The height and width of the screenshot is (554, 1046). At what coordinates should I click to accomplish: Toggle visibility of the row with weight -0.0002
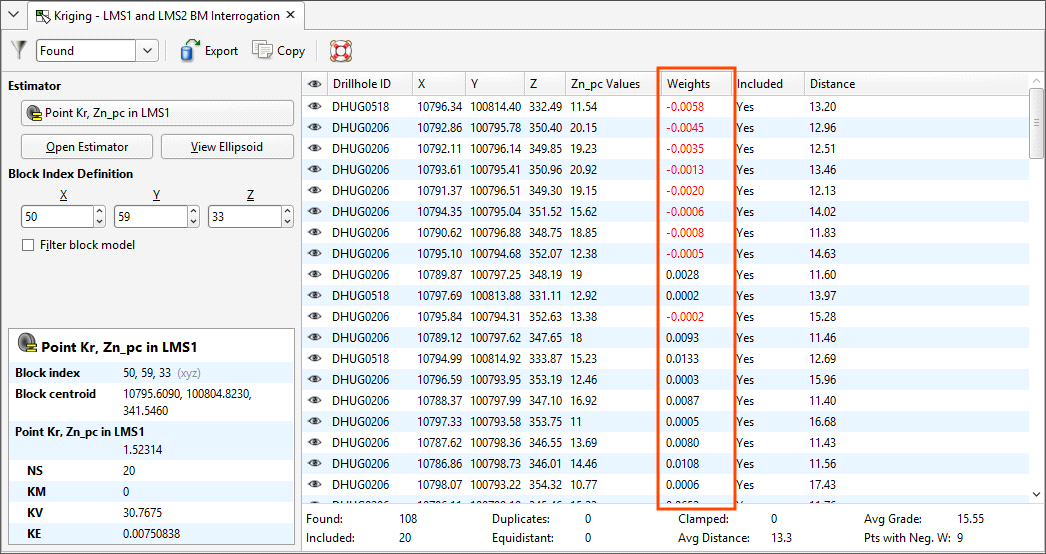coord(314,316)
